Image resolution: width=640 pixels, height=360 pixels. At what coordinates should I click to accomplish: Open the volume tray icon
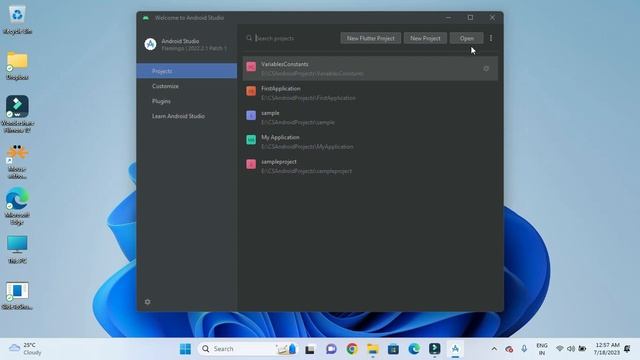pyautogui.click(x=571, y=349)
